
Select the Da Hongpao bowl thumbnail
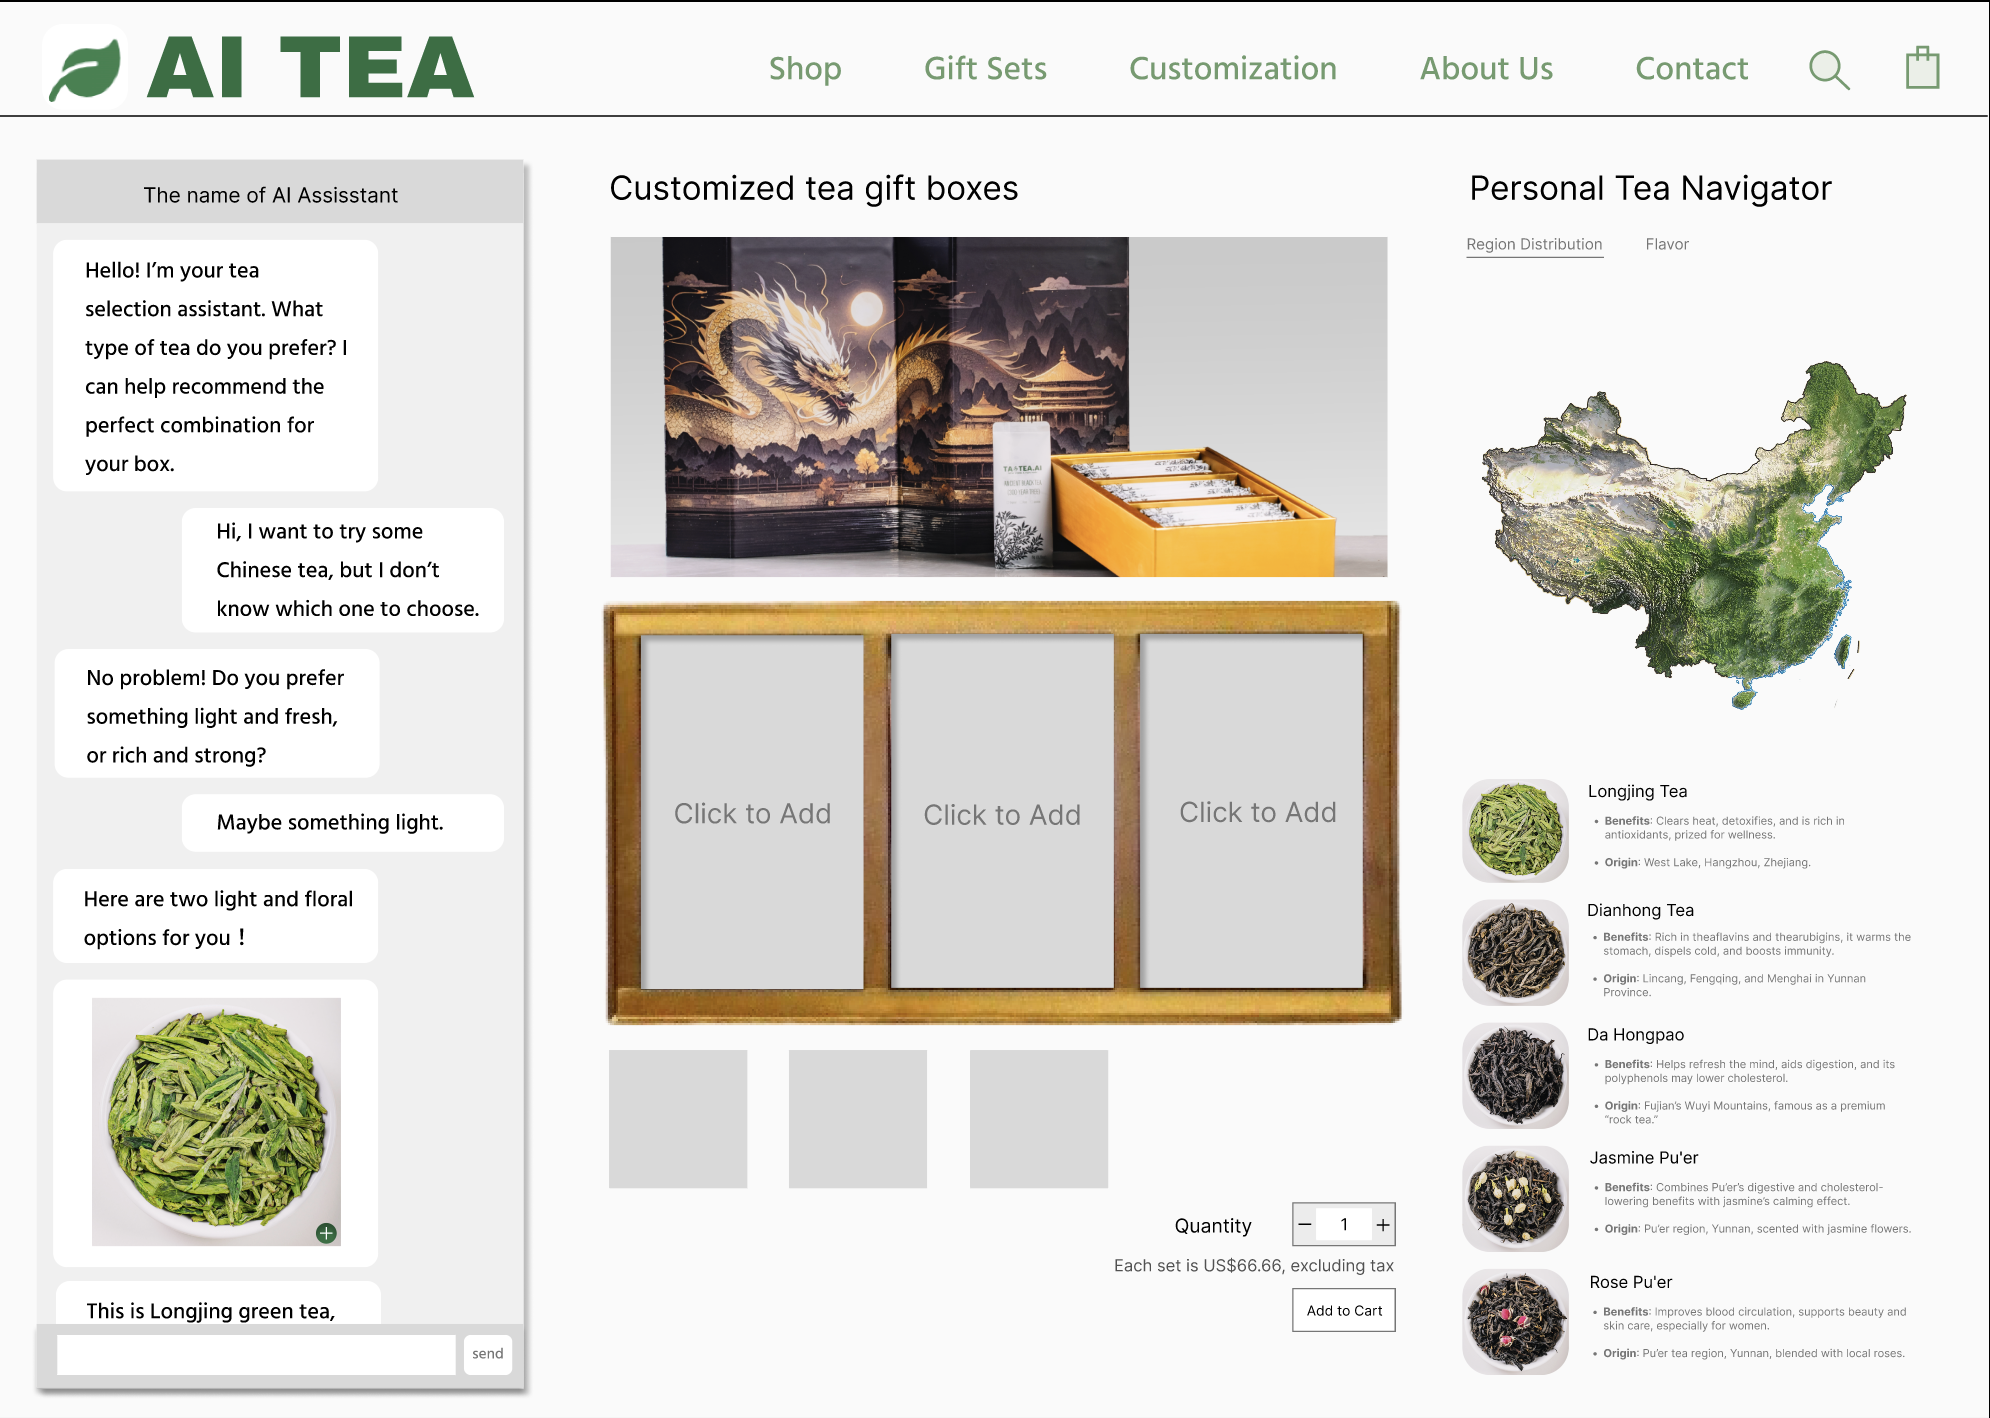pos(1515,1076)
